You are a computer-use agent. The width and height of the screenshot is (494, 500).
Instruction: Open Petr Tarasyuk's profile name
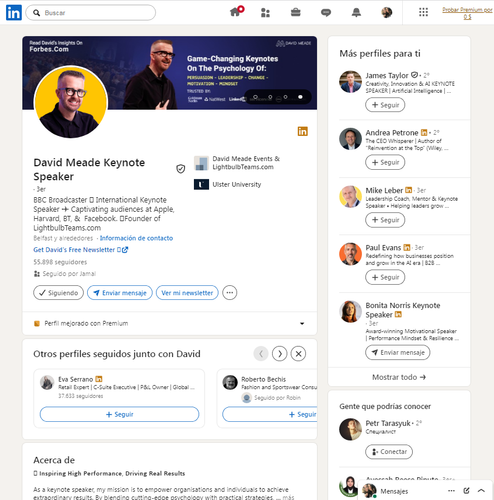[388, 423]
